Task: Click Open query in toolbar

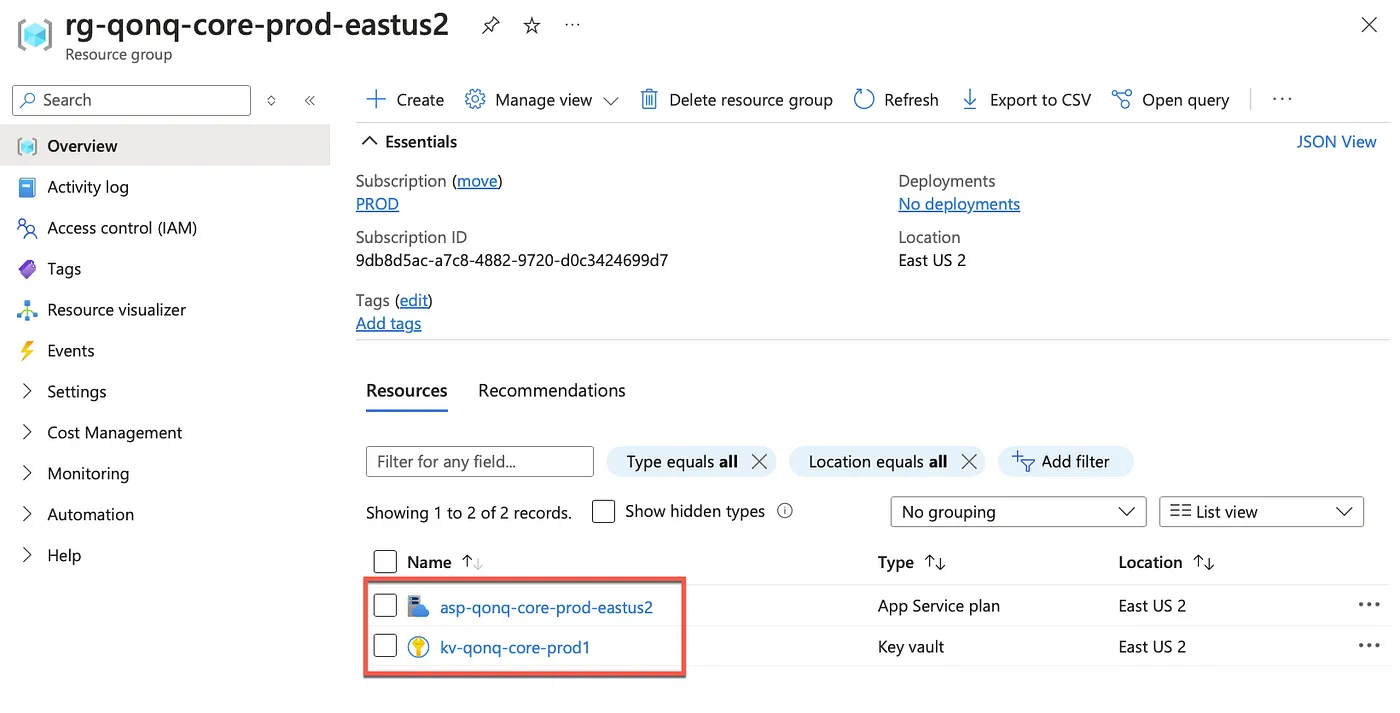Action: pyautogui.click(x=1170, y=100)
